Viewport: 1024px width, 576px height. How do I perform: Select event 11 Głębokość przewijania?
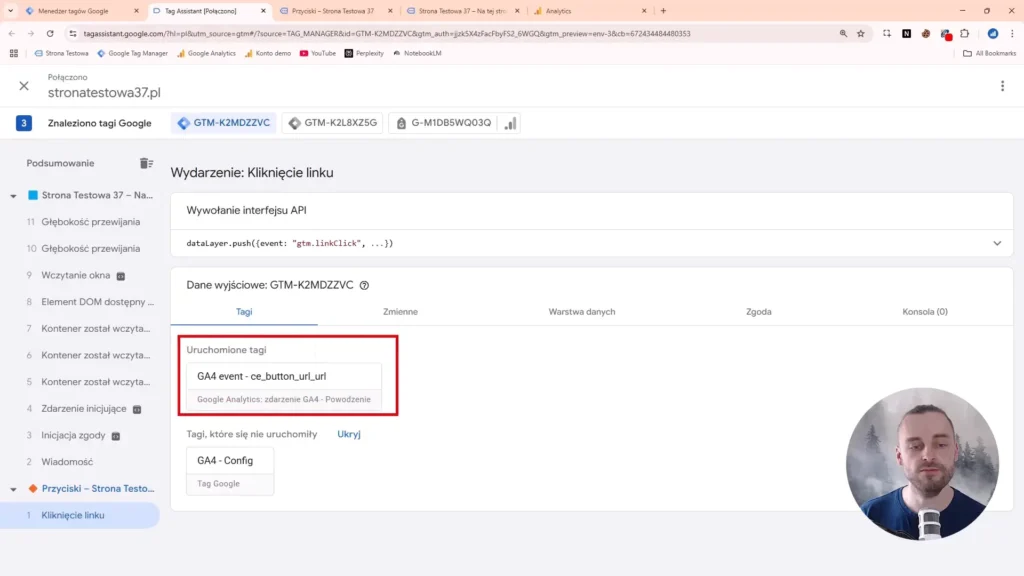[80, 222]
